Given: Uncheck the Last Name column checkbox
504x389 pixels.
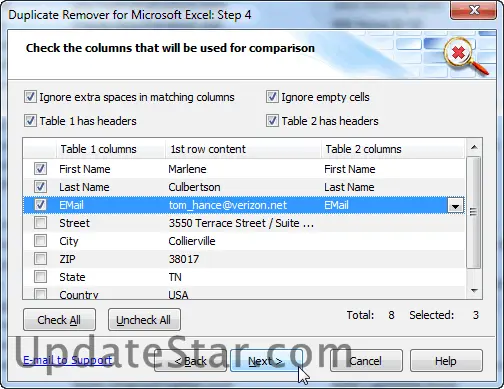Looking at the screenshot, I should [x=40, y=187].
